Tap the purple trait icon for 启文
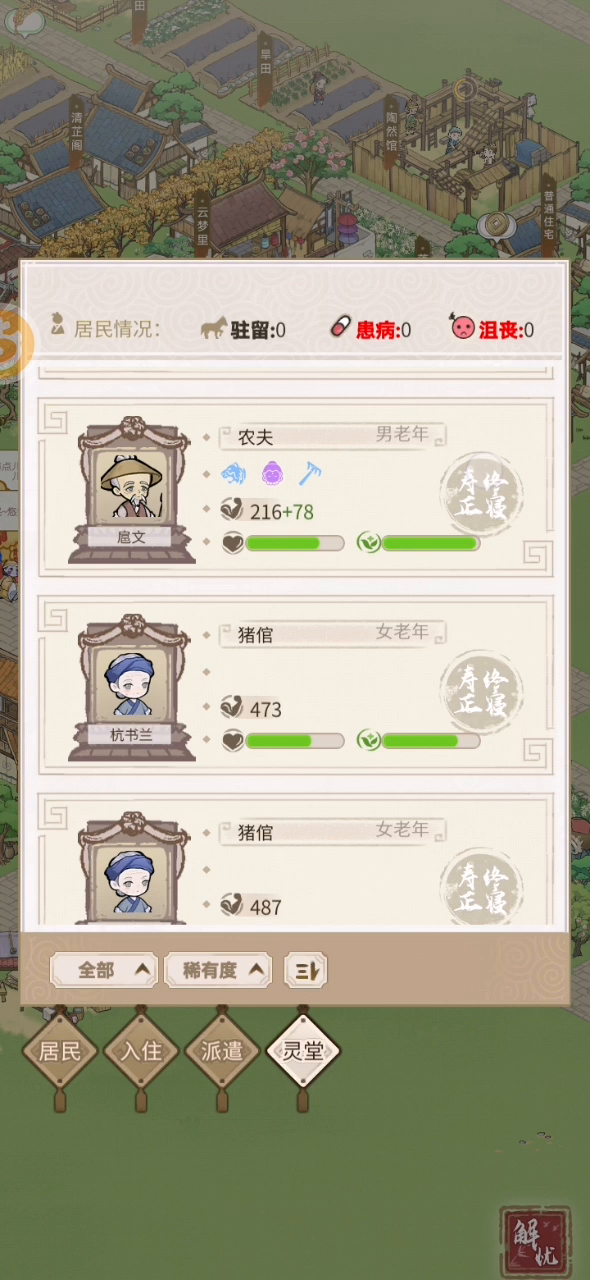This screenshot has width=590, height=1280. (x=272, y=473)
